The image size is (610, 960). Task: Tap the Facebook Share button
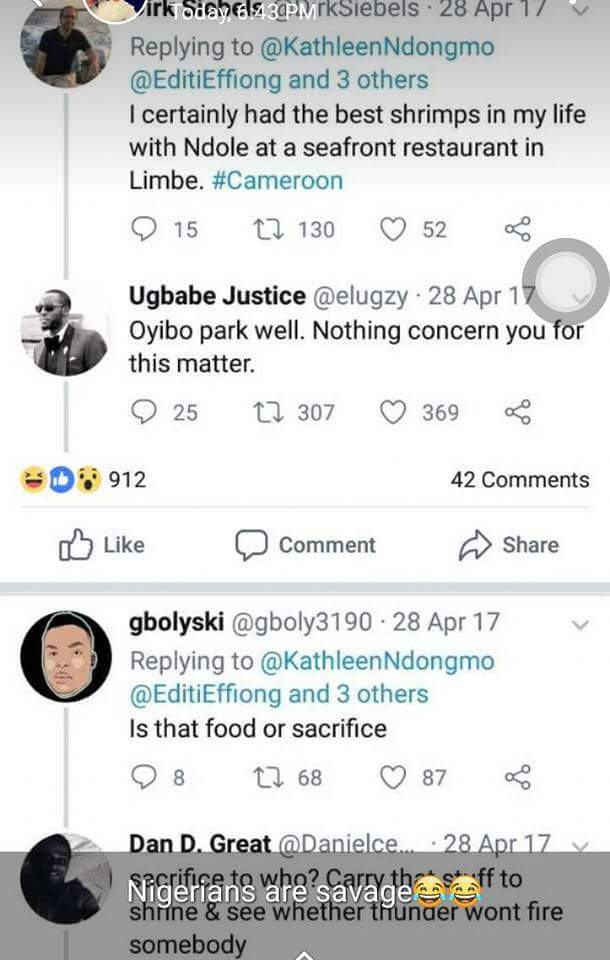508,545
